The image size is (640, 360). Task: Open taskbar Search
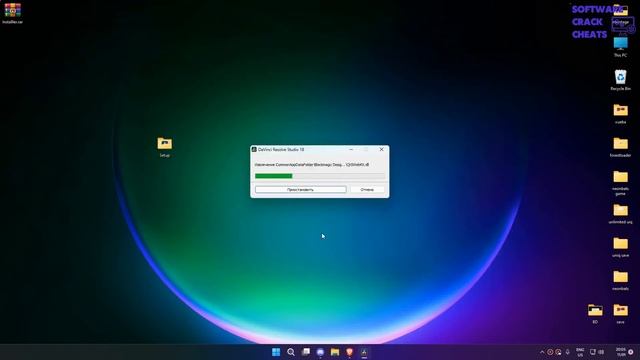291,352
